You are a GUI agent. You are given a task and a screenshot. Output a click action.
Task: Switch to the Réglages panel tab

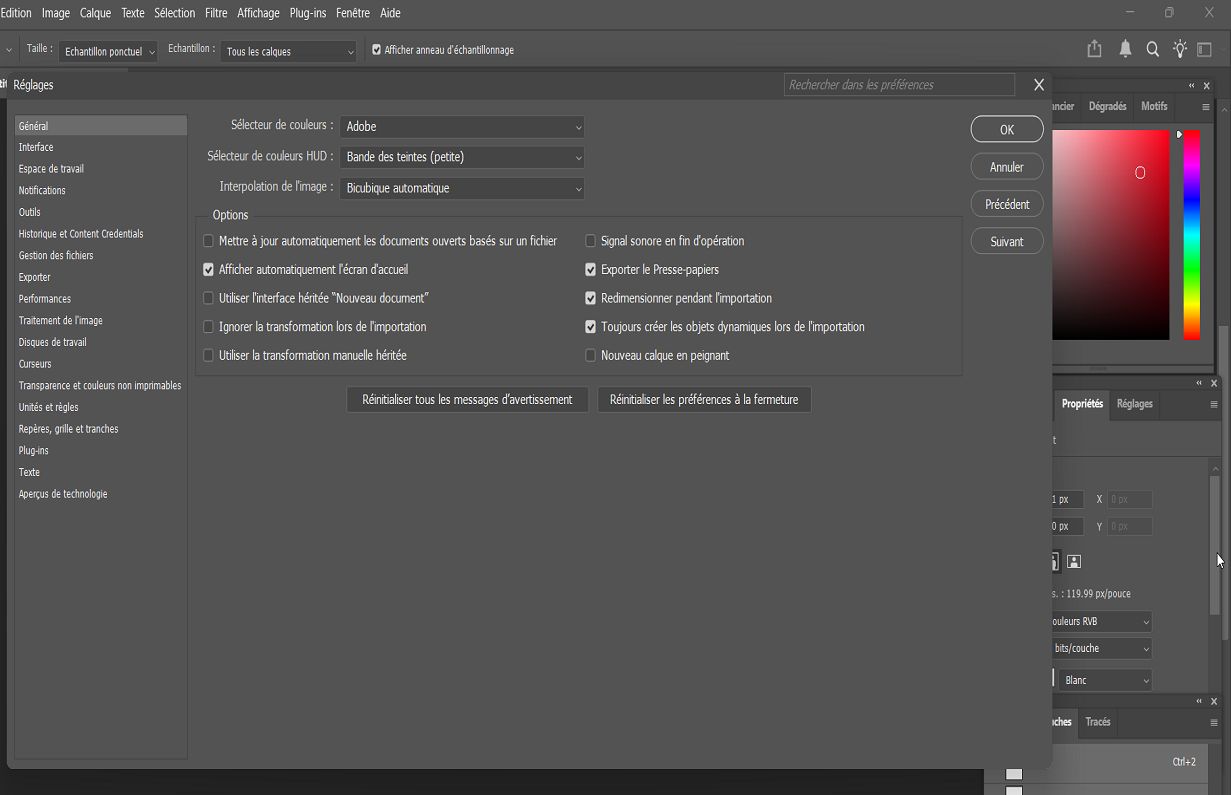[x=1135, y=404]
